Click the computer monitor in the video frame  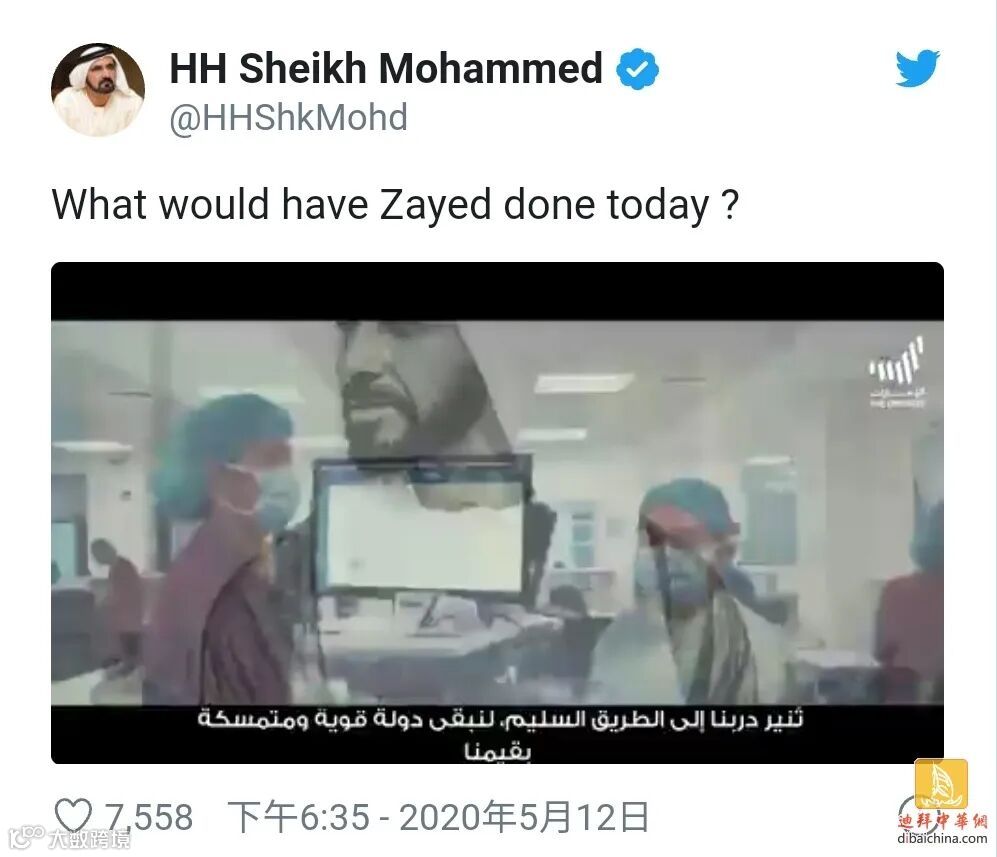pos(422,528)
